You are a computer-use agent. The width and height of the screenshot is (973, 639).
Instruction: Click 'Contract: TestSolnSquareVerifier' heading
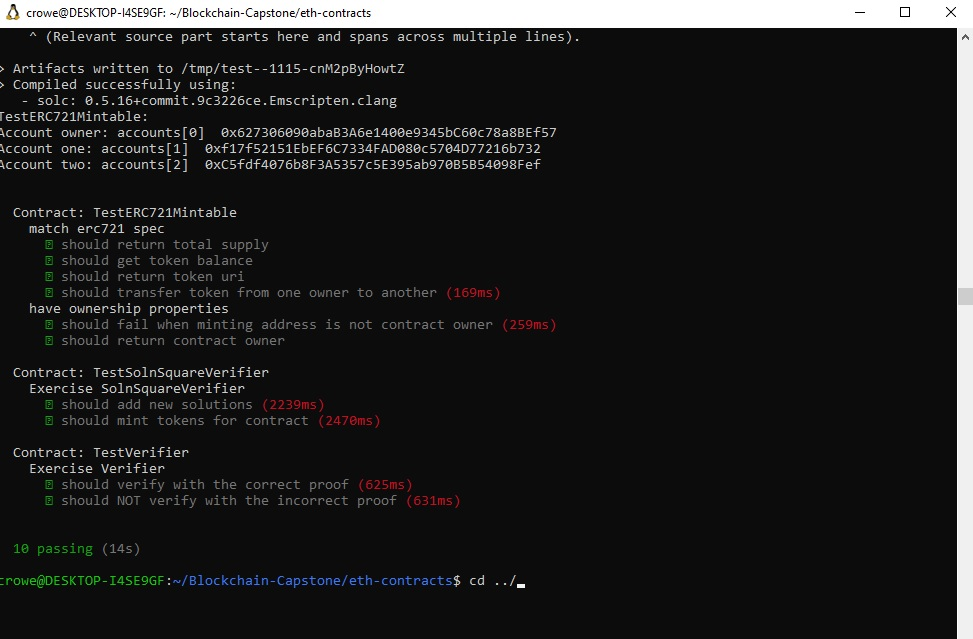pos(141,373)
